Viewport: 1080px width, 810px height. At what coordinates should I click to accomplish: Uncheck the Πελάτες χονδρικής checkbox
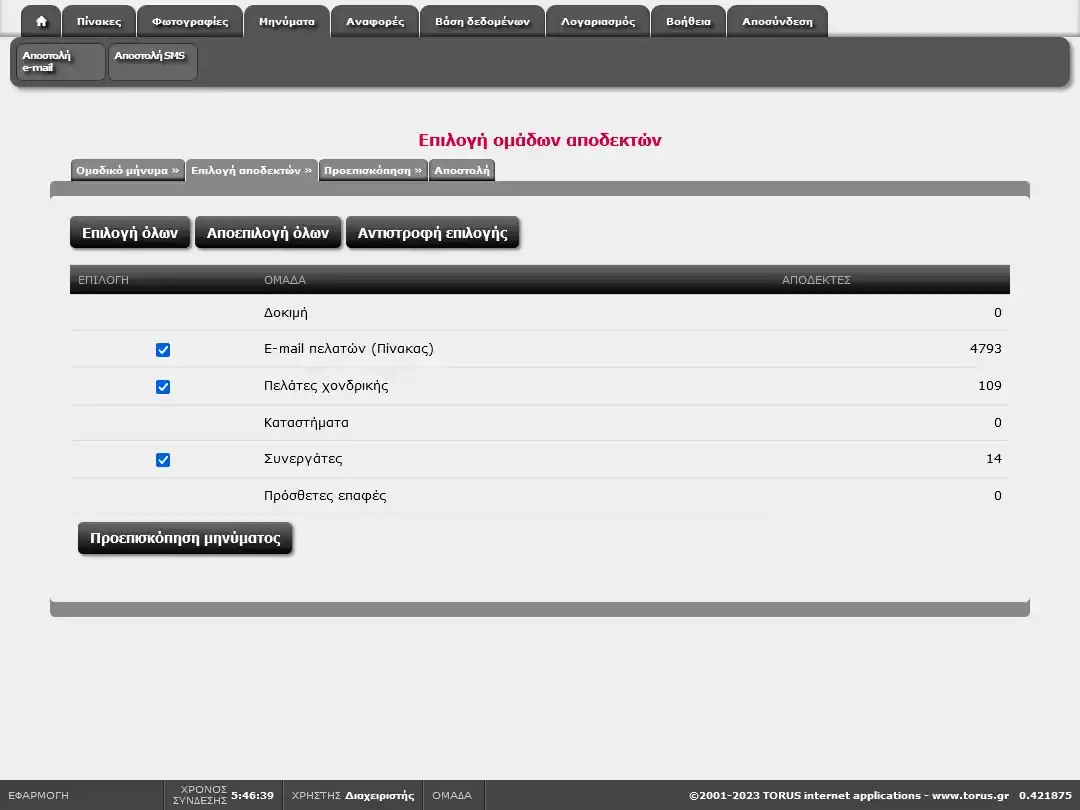pos(163,387)
